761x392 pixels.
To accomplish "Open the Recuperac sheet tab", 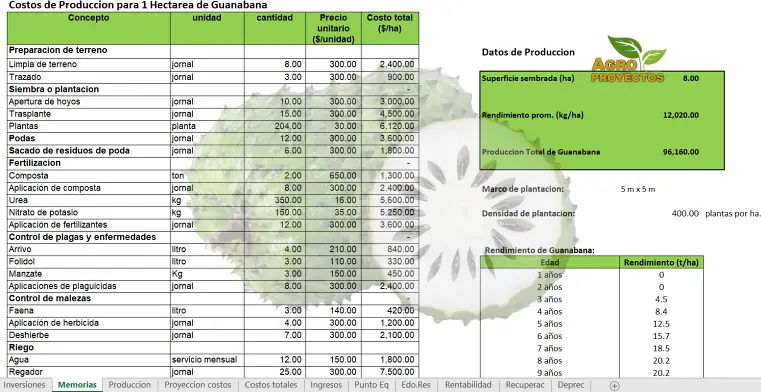I will tap(525, 385).
